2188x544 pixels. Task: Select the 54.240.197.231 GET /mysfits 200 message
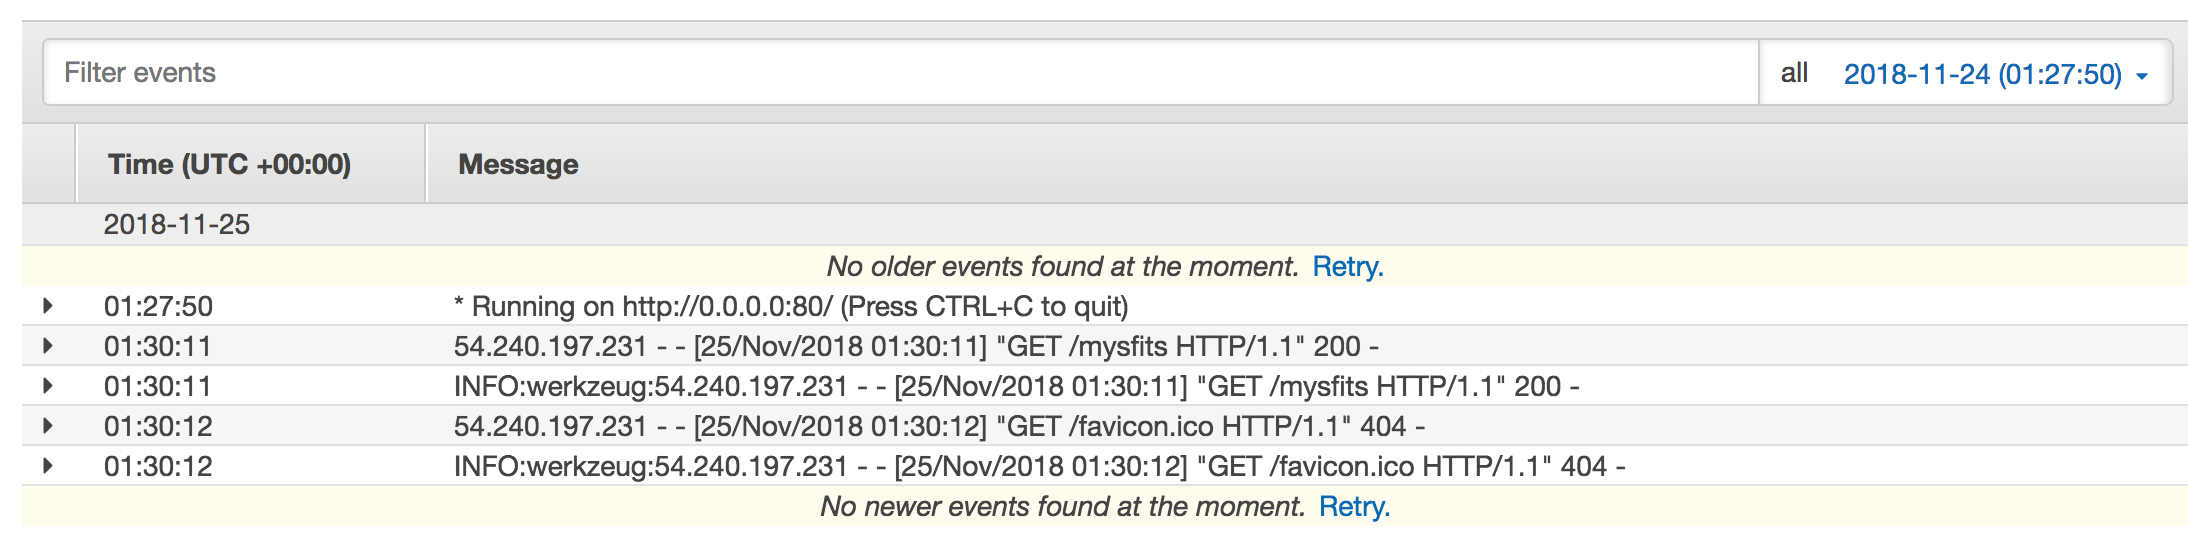[x=917, y=346]
